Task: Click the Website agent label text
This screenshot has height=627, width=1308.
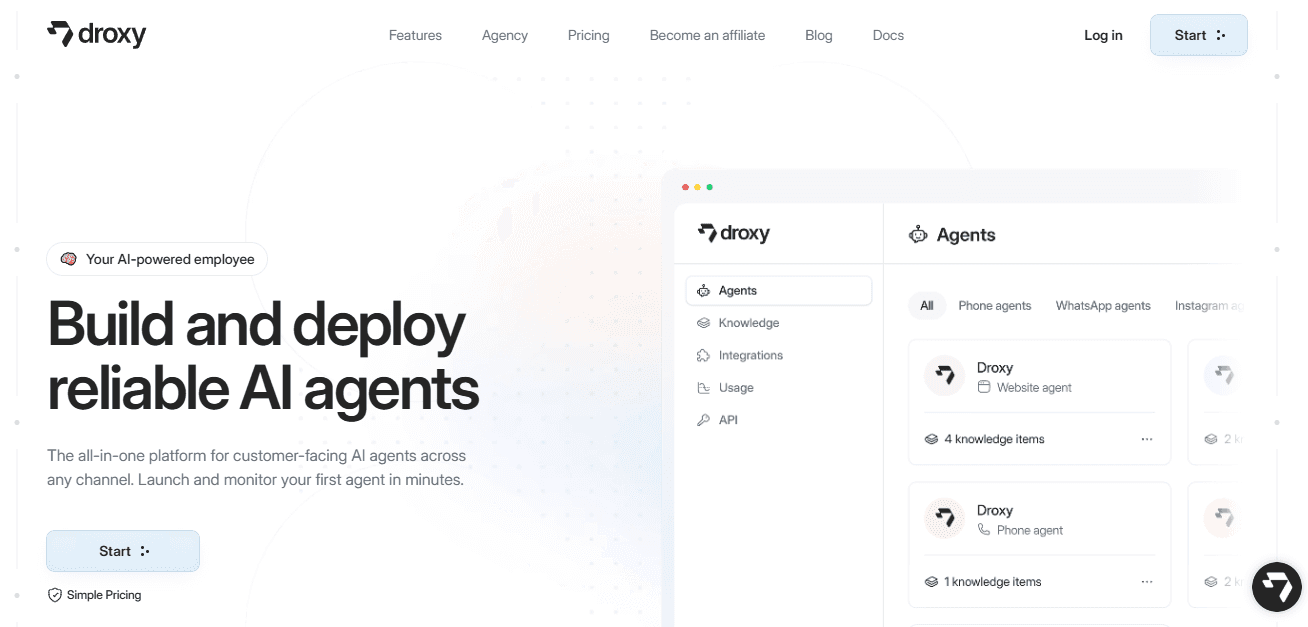Action: 1034,387
